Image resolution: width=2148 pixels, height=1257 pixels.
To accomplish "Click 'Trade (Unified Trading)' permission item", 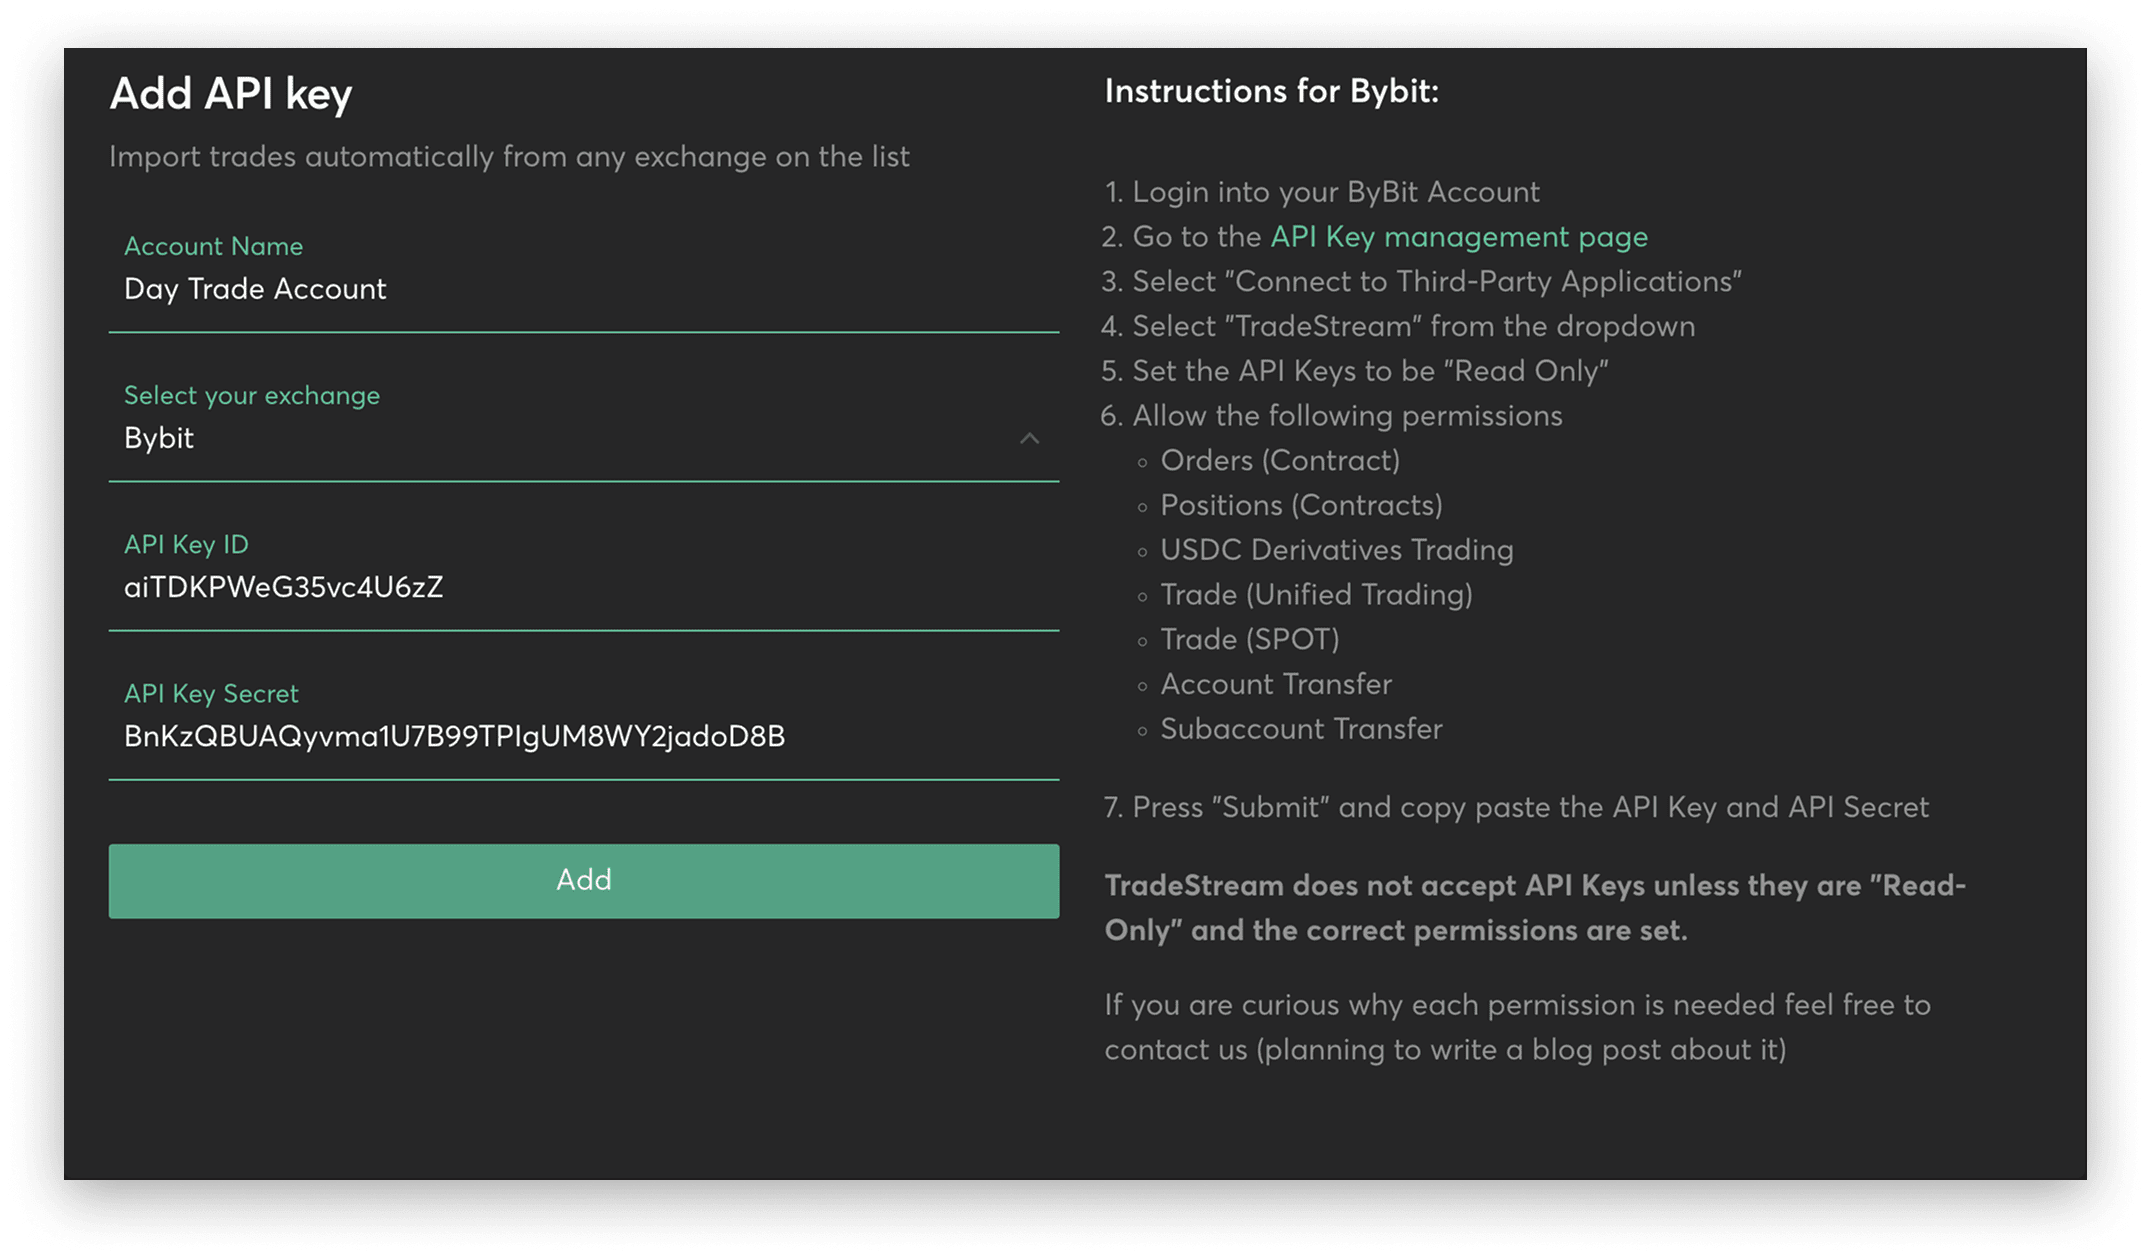I will pyautogui.click(x=1316, y=595).
